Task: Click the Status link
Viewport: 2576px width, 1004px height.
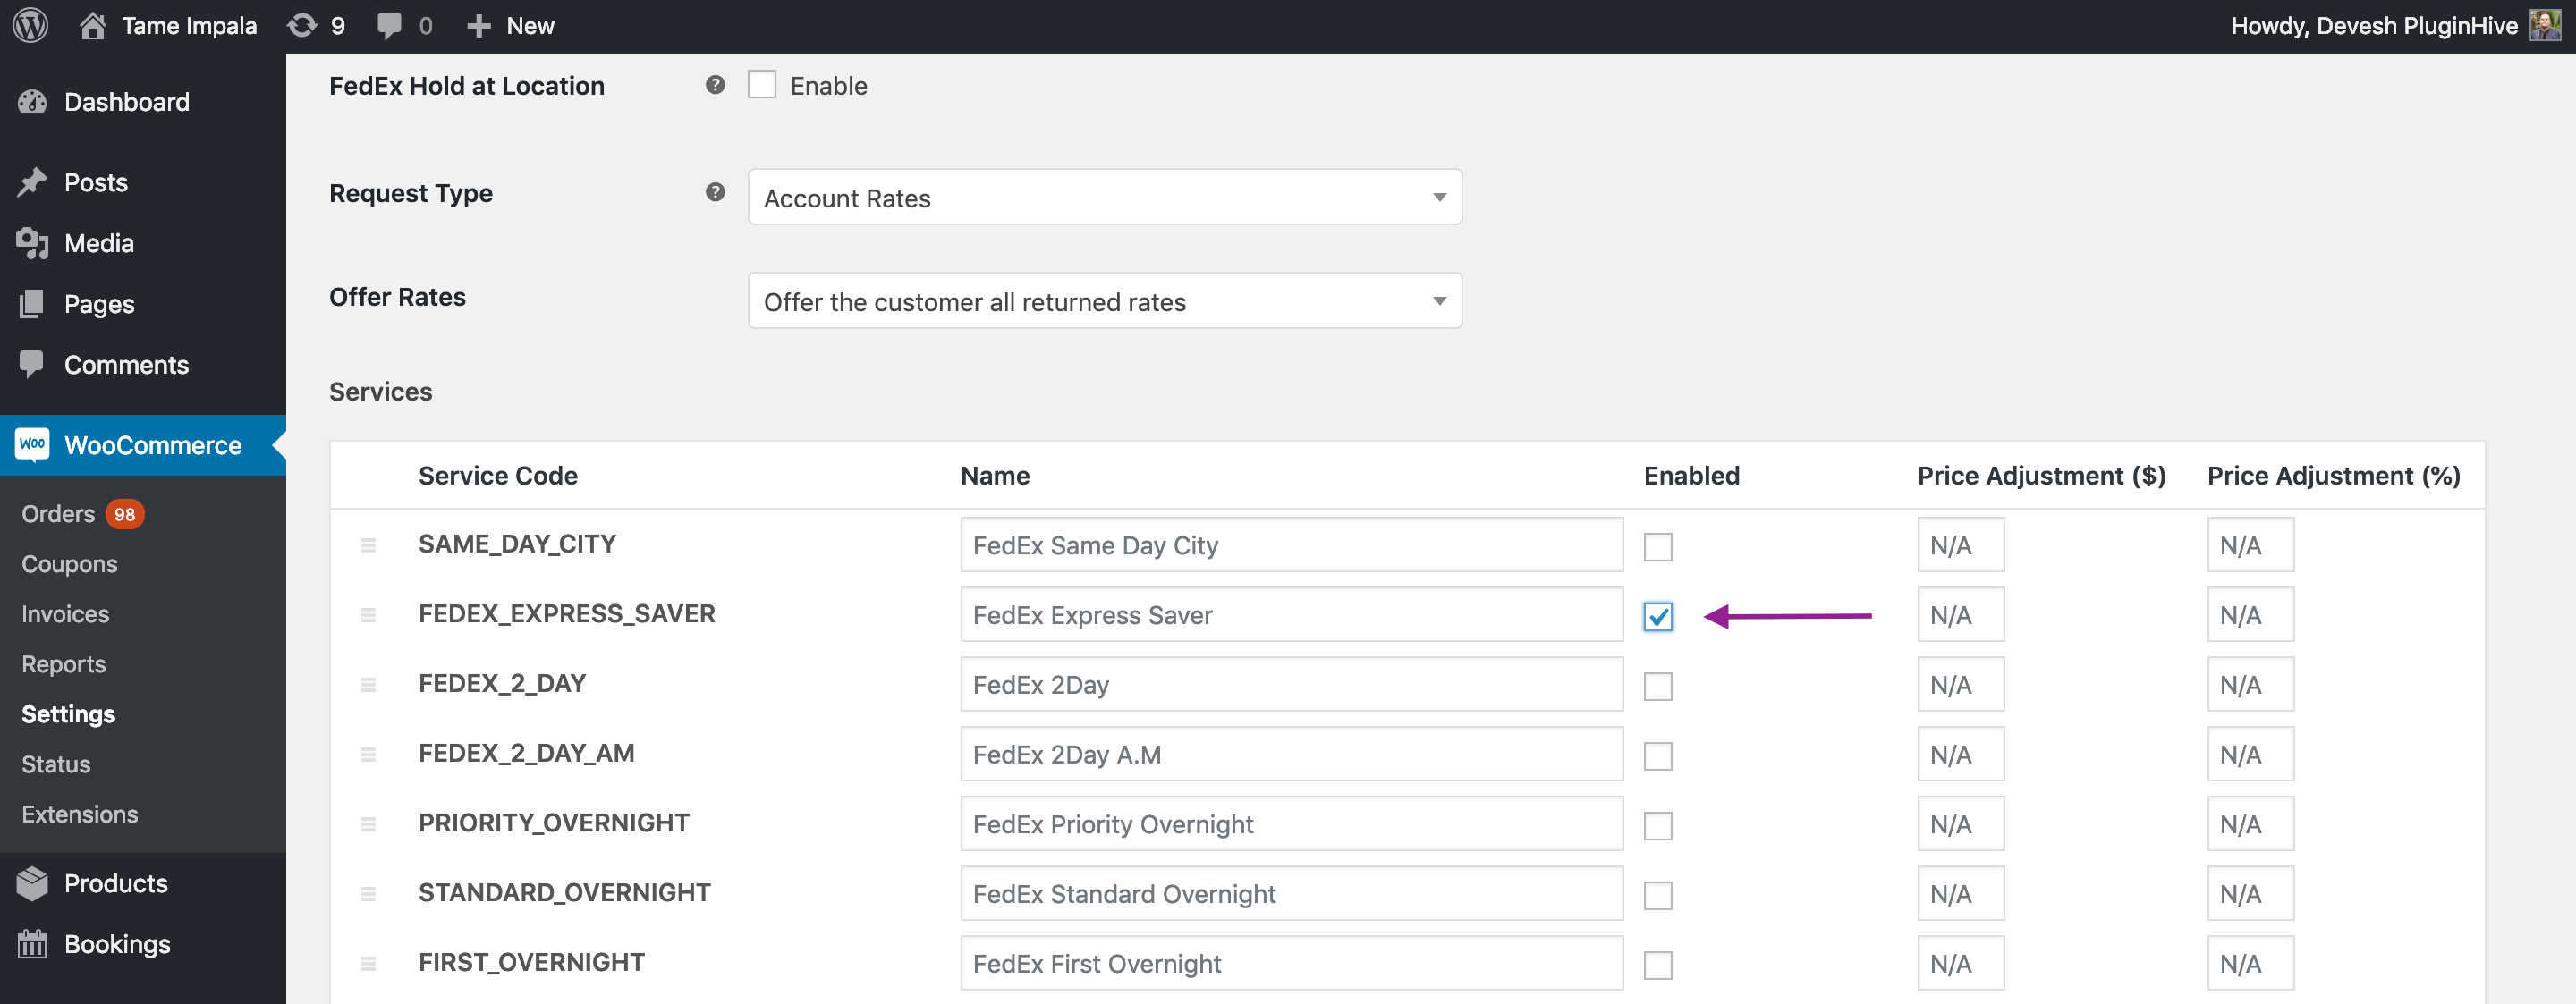Action: click(55, 764)
